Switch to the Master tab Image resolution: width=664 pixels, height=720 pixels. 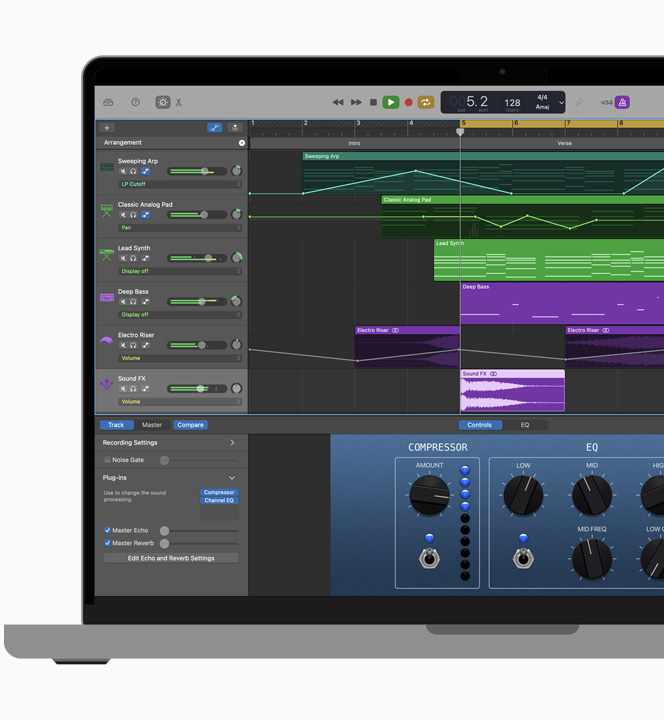point(151,425)
